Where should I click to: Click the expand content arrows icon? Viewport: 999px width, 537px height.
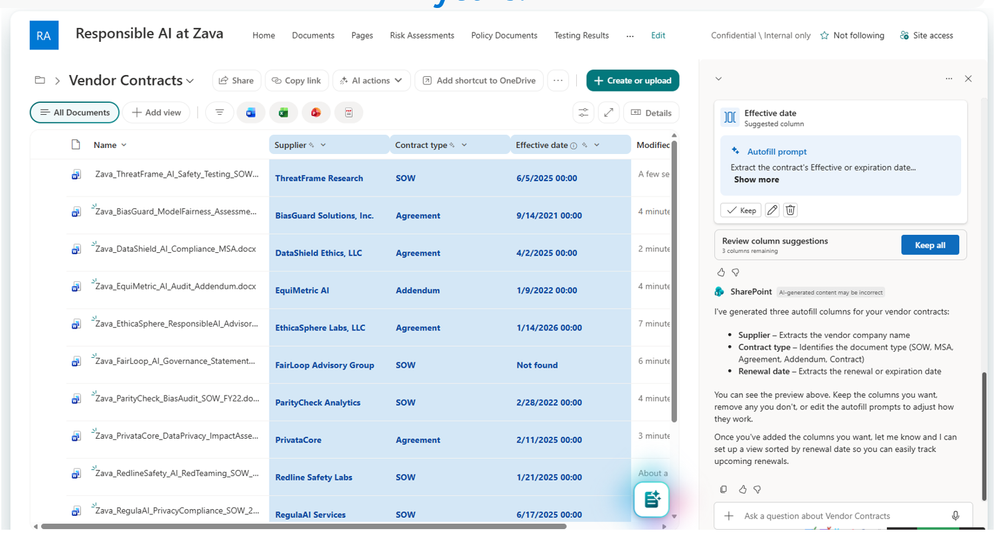coord(608,113)
